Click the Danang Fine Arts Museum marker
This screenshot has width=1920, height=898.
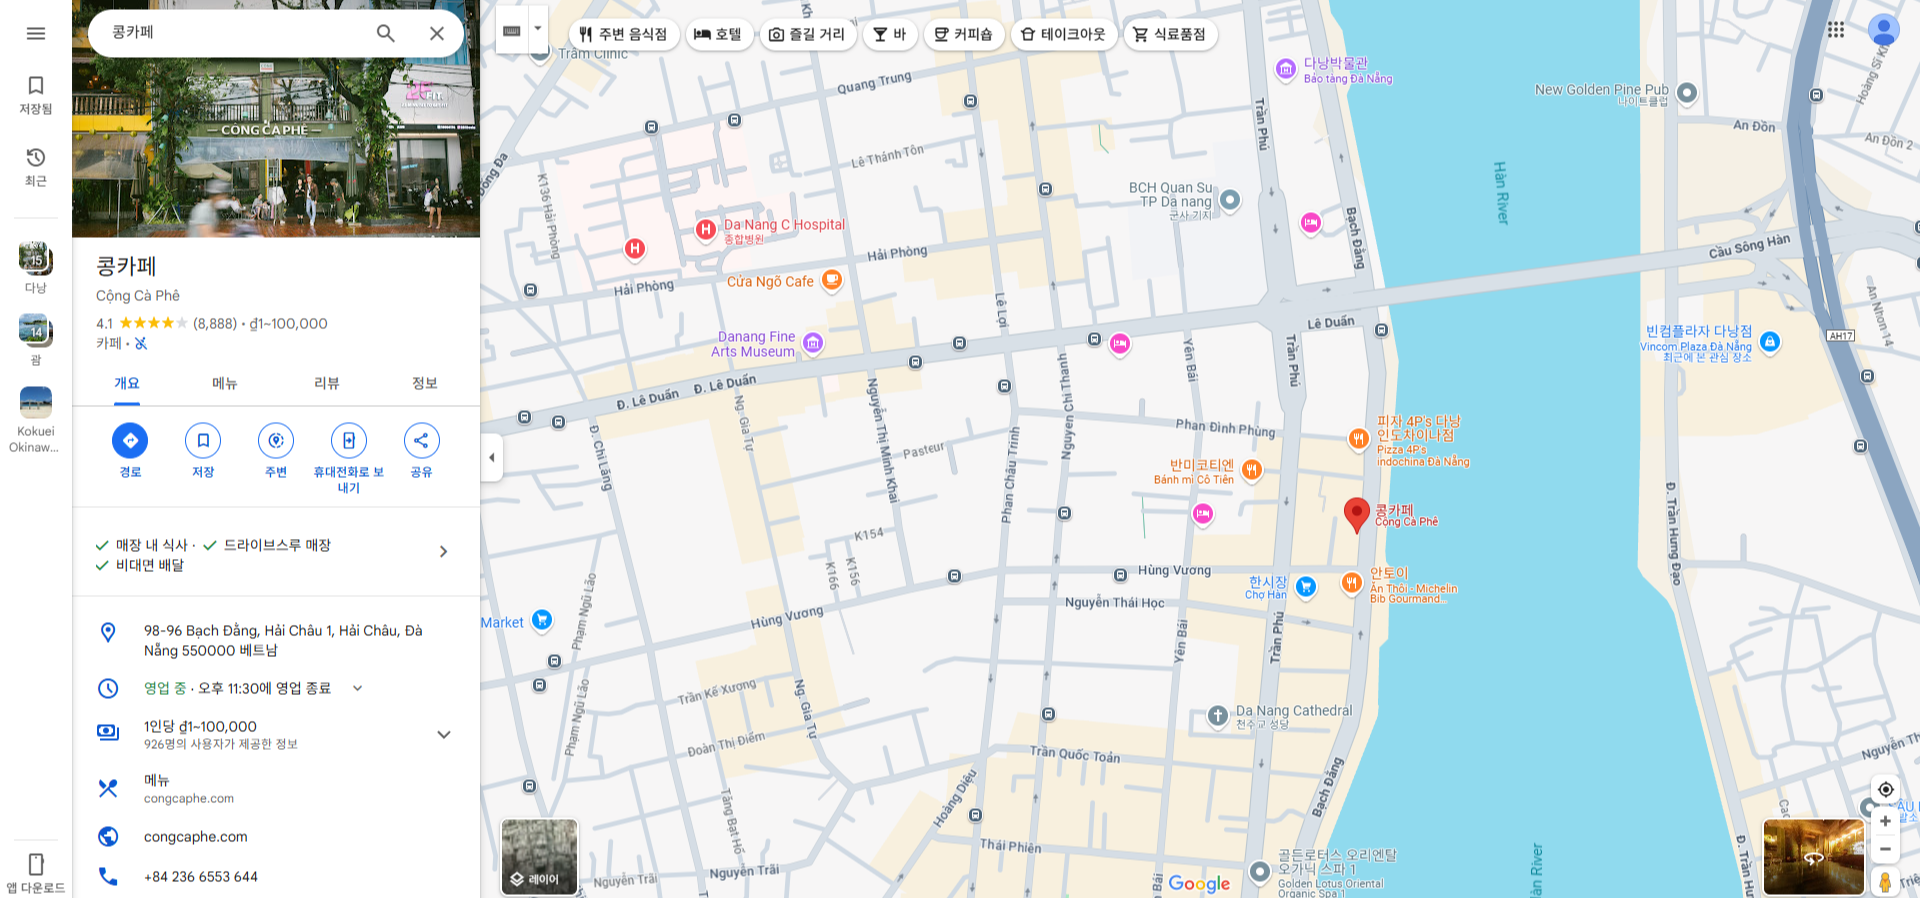(813, 343)
